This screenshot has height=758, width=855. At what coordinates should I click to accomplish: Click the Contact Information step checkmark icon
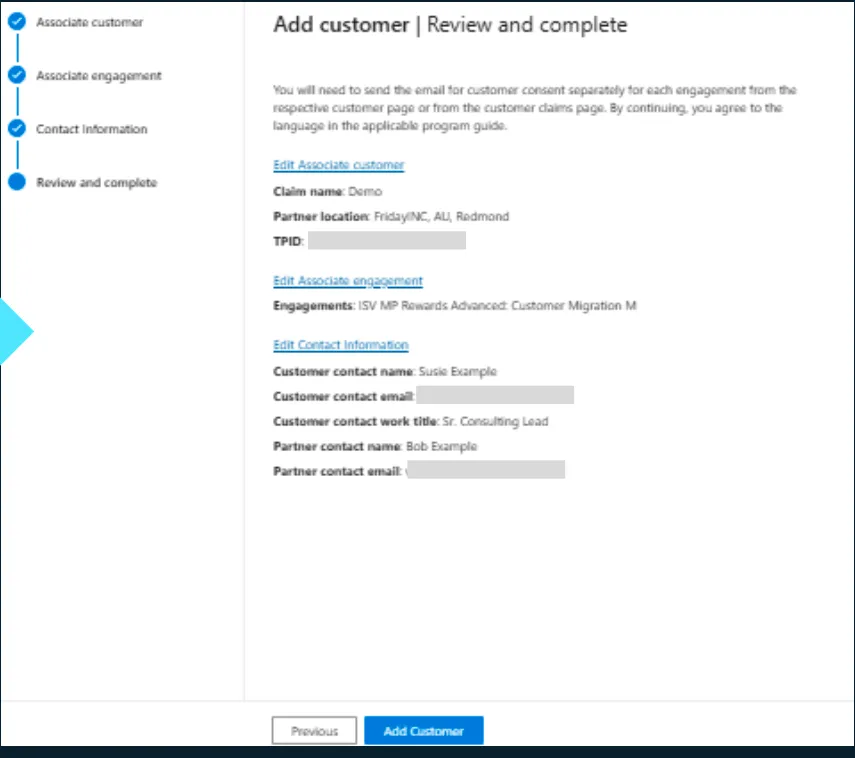pos(17,128)
